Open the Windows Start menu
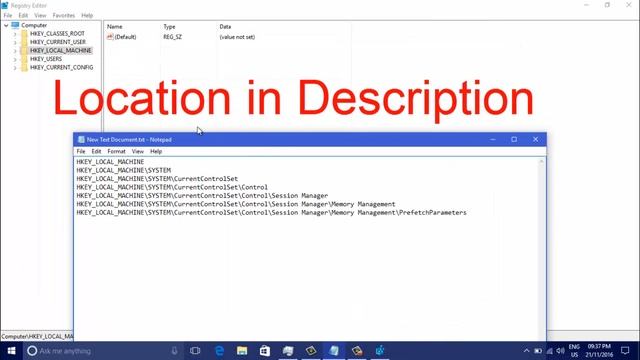 coord(11,351)
